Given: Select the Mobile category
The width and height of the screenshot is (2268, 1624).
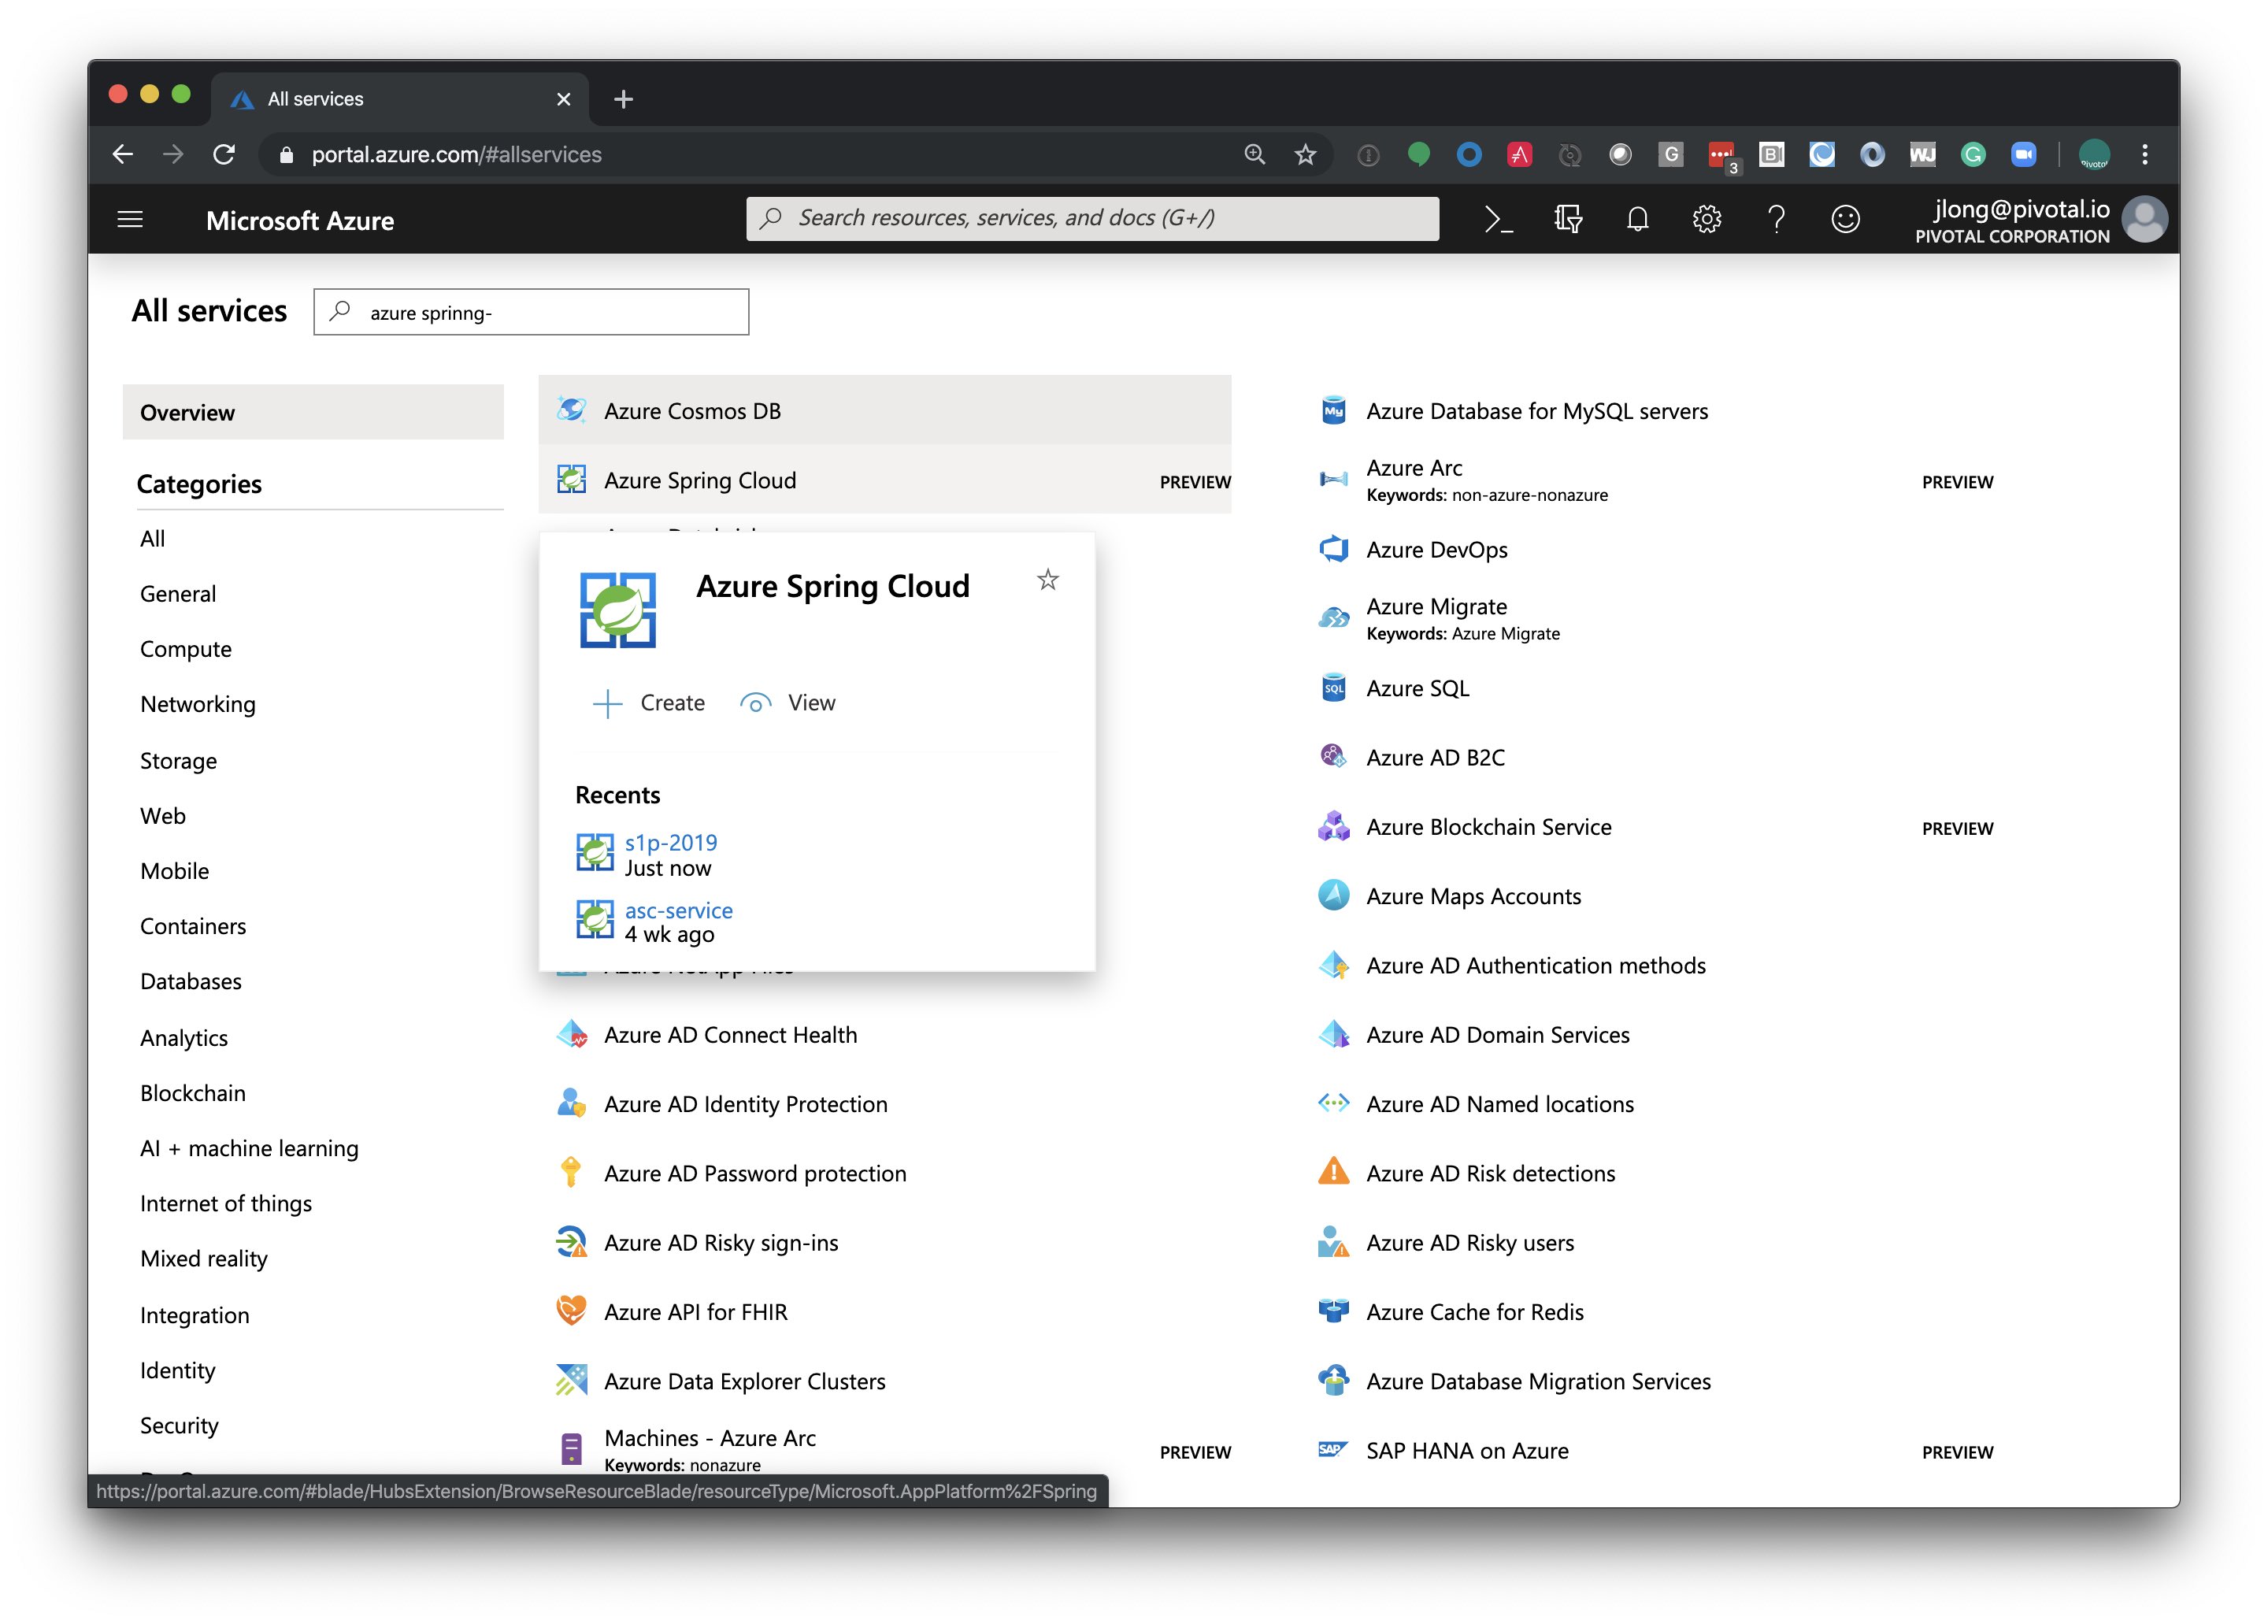Looking at the screenshot, I should click(x=175, y=871).
